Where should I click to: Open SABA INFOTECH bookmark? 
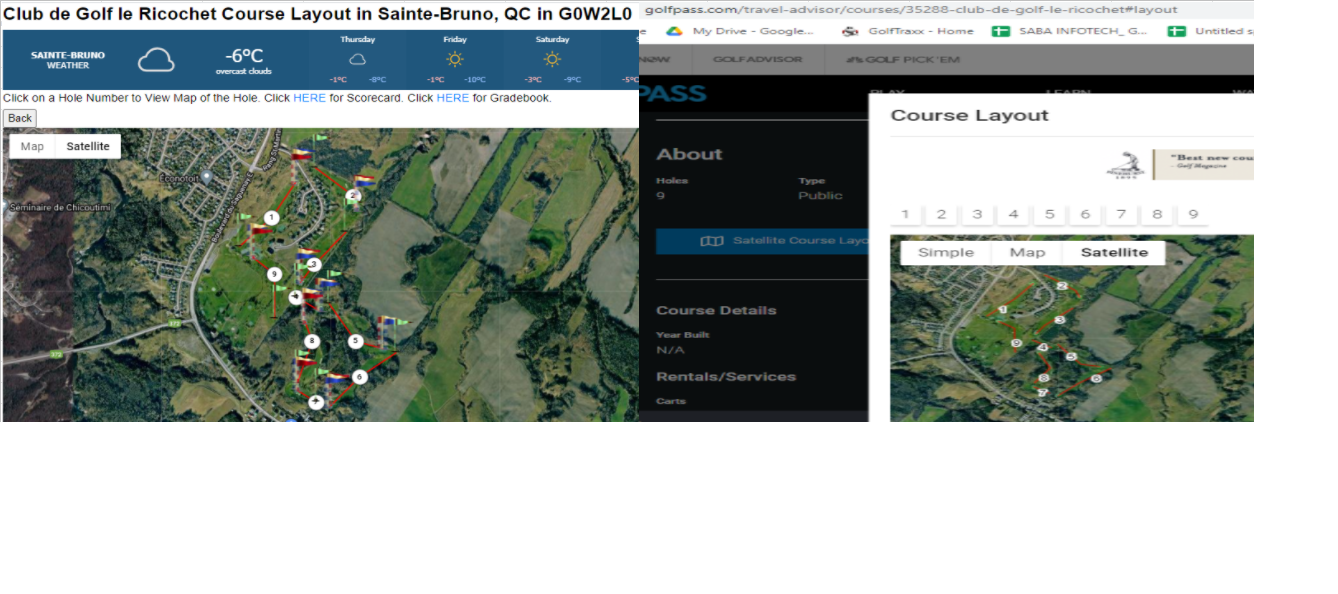[x=1070, y=31]
